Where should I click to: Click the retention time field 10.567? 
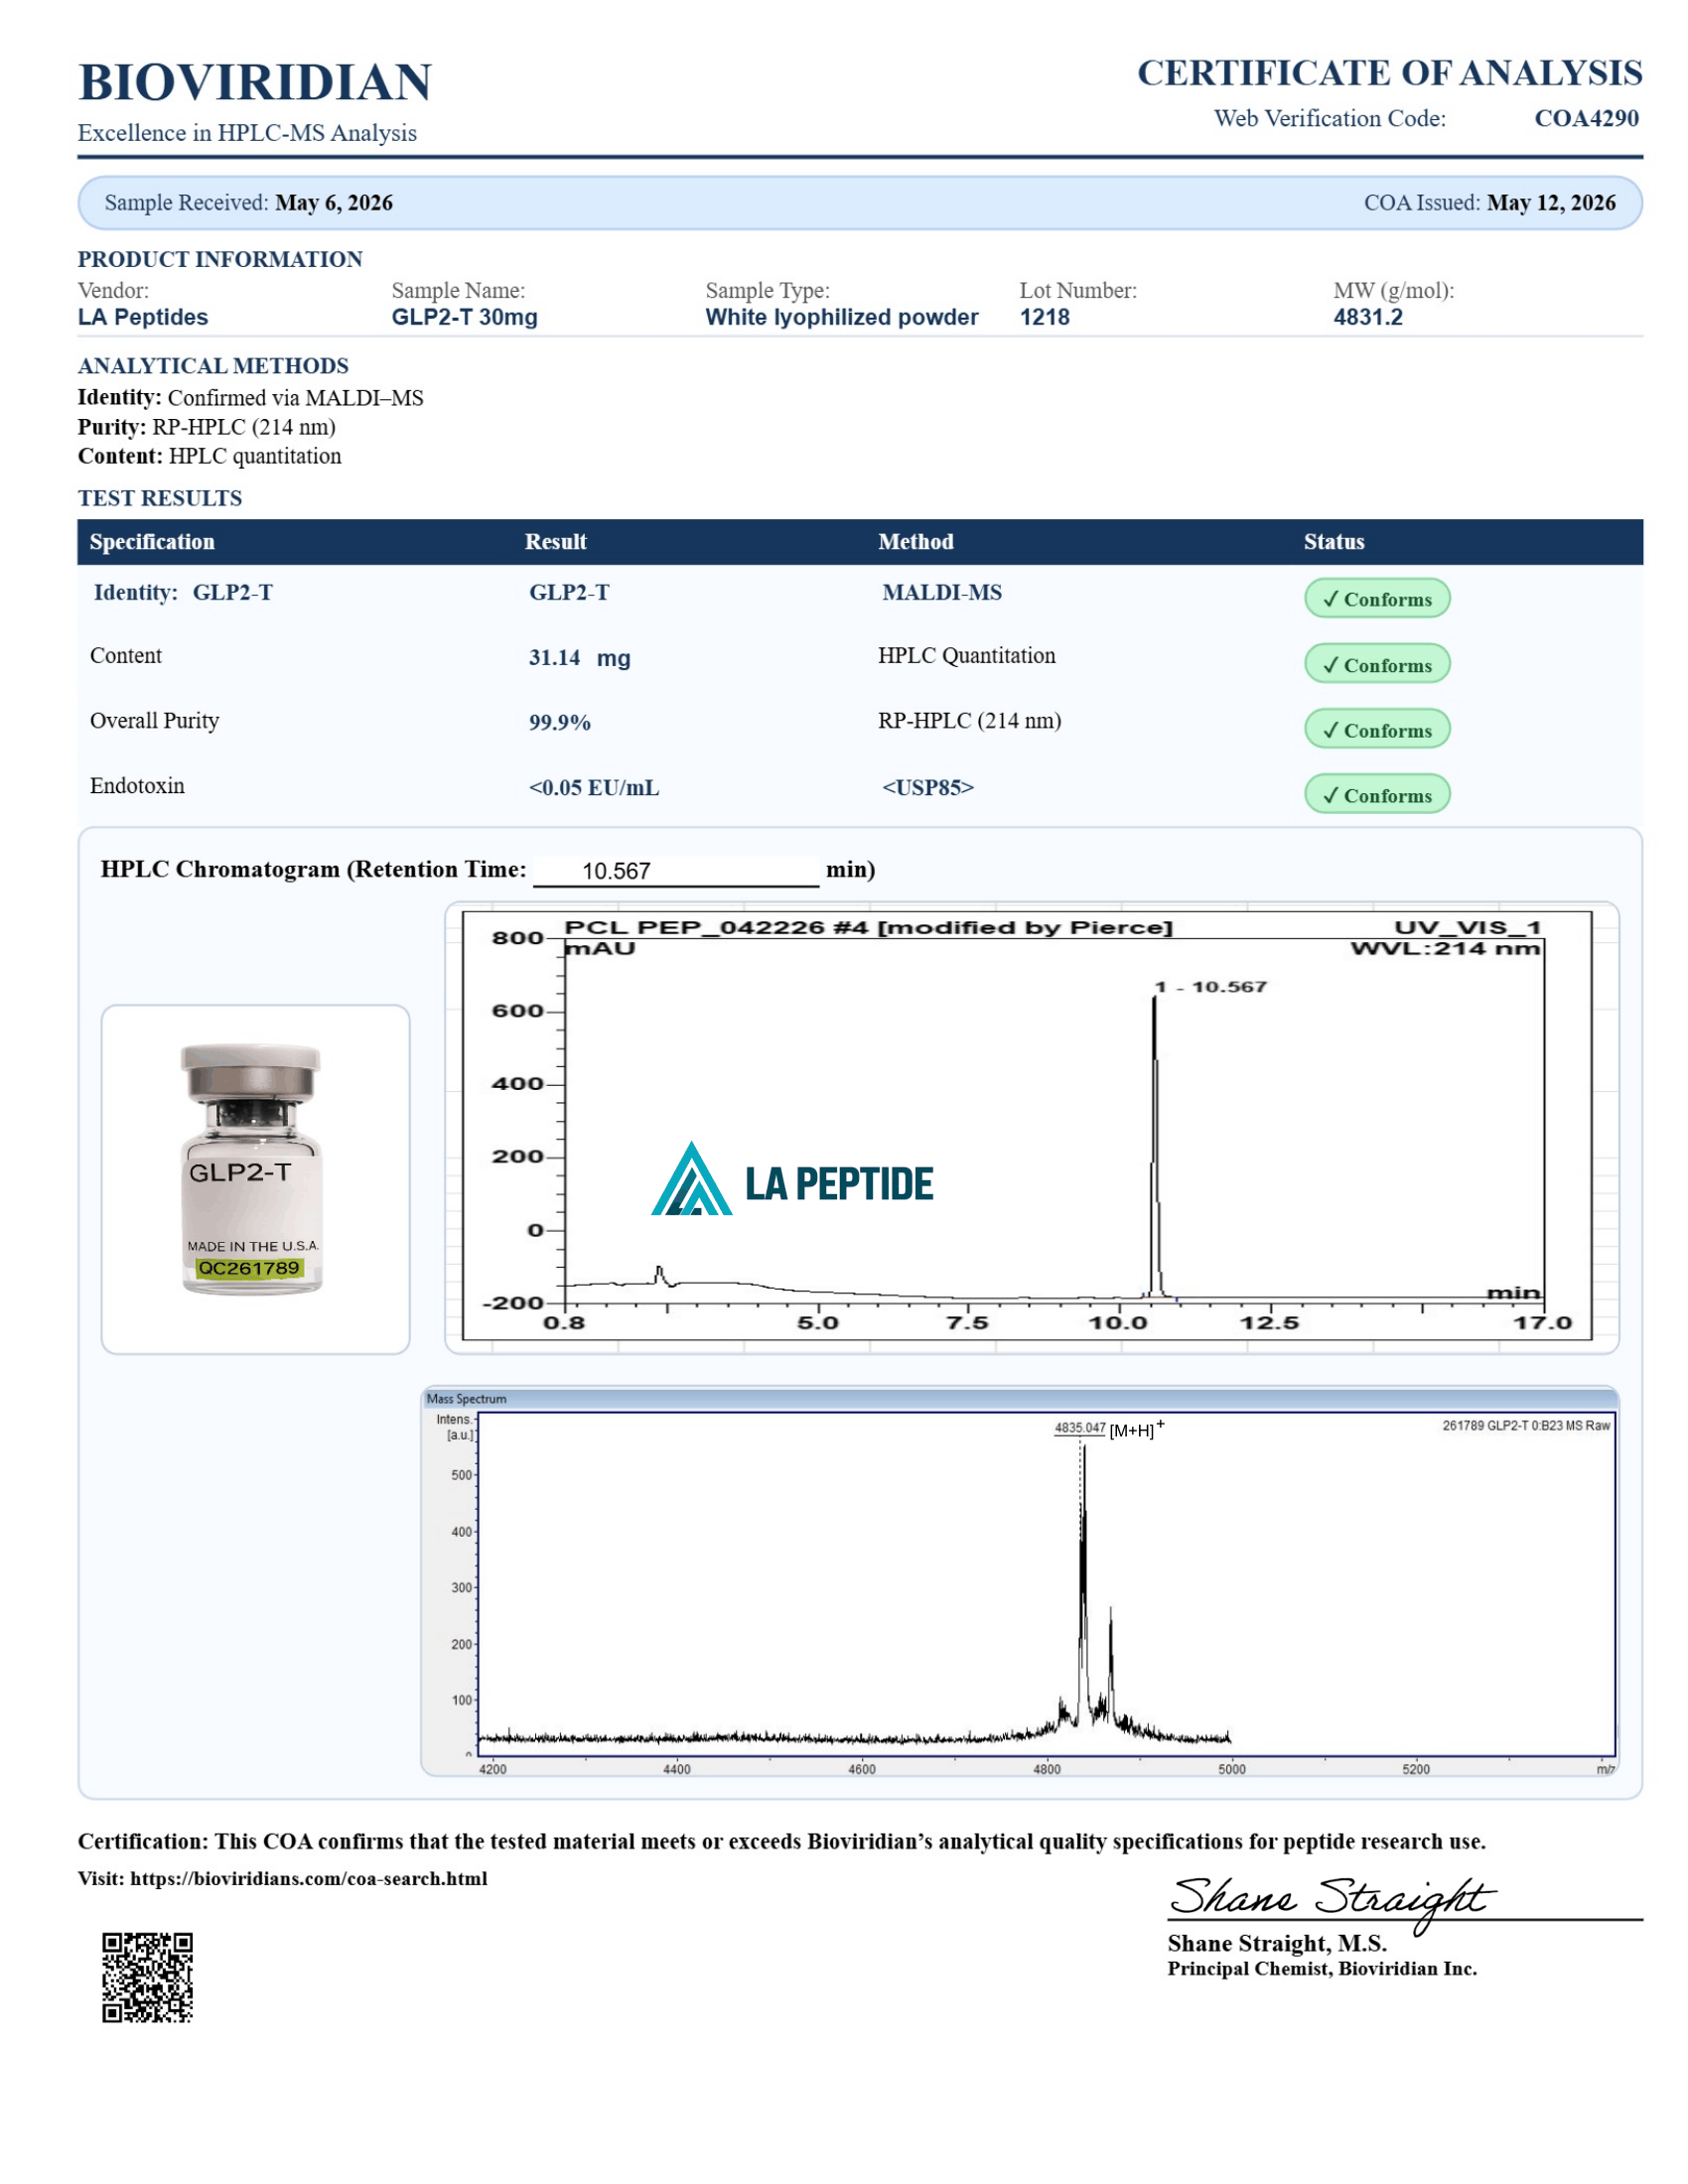pos(675,871)
